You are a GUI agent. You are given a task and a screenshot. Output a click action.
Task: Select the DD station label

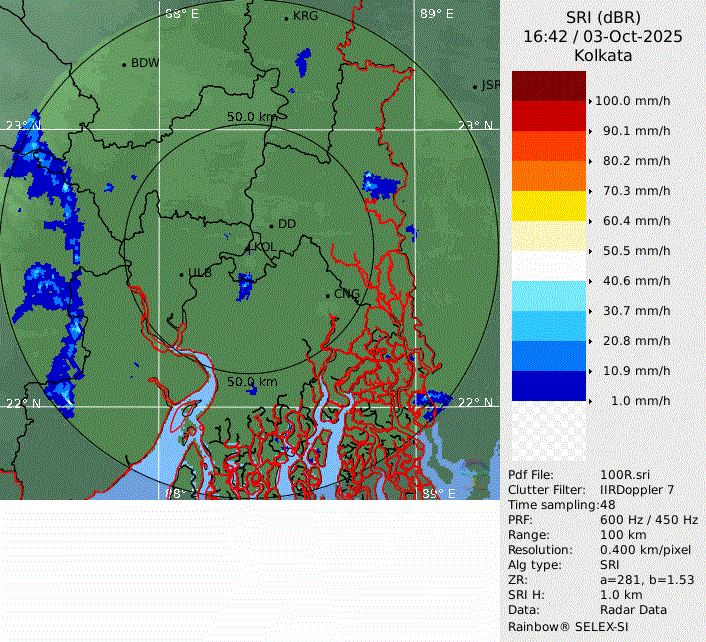287,224
